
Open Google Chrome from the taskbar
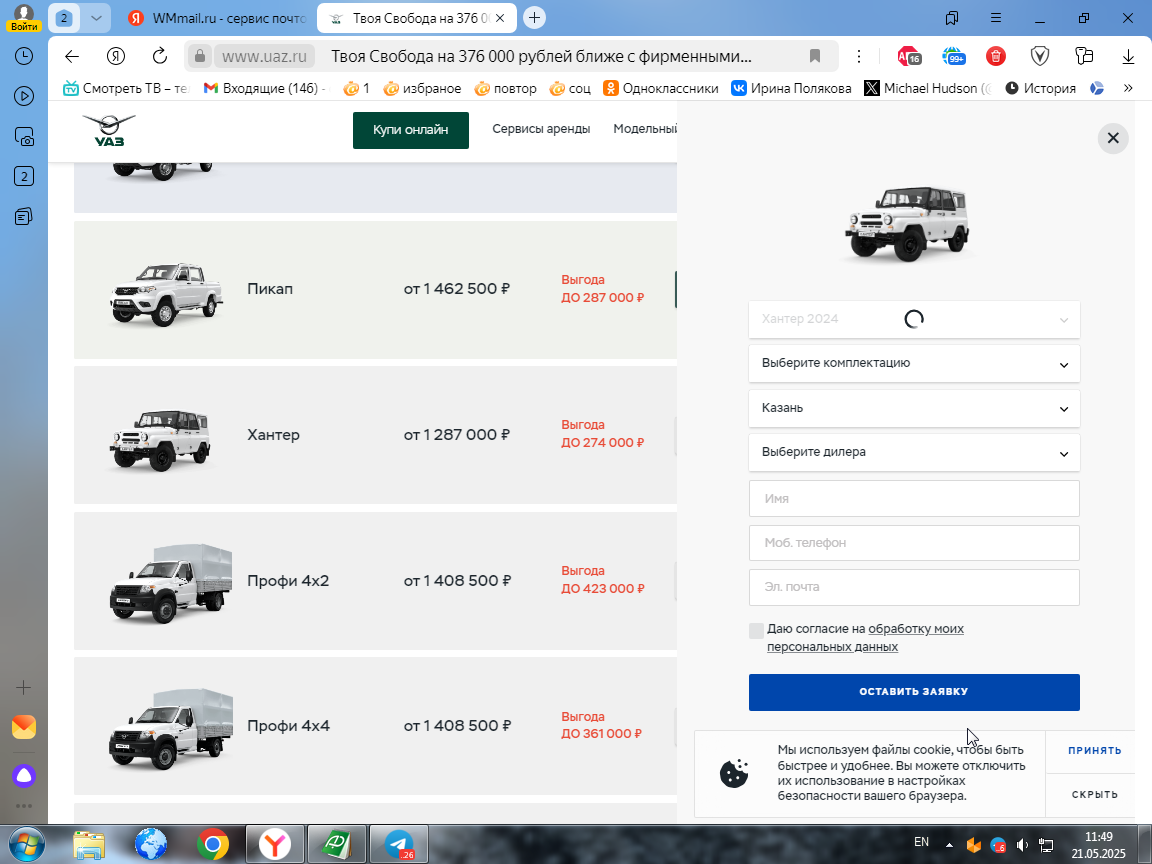(212, 844)
